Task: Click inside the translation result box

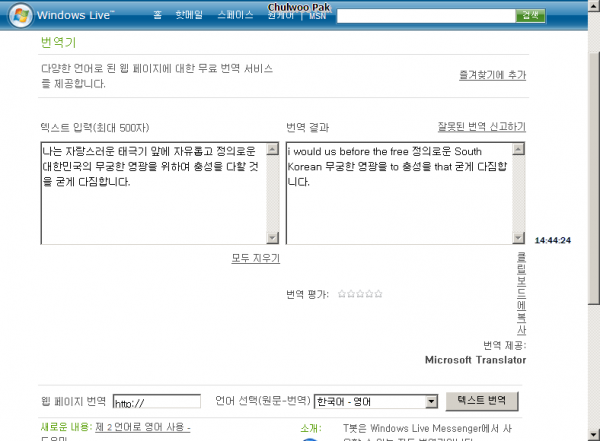Action: tap(399, 193)
